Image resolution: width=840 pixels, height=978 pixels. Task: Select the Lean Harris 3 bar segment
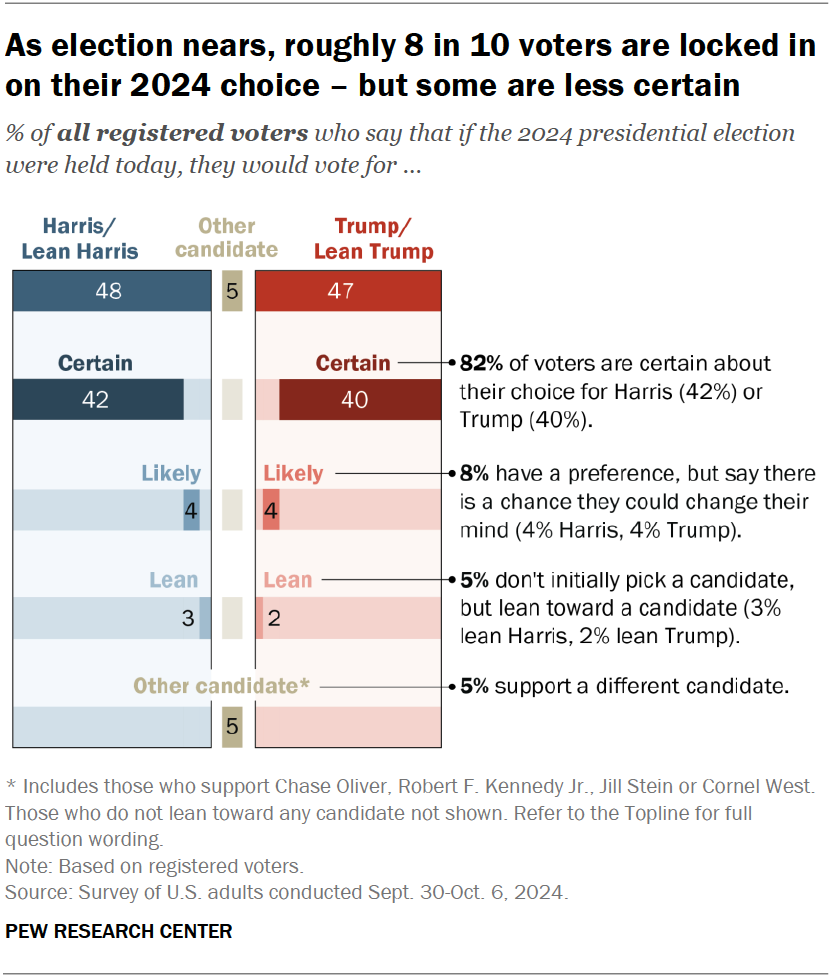(205, 618)
